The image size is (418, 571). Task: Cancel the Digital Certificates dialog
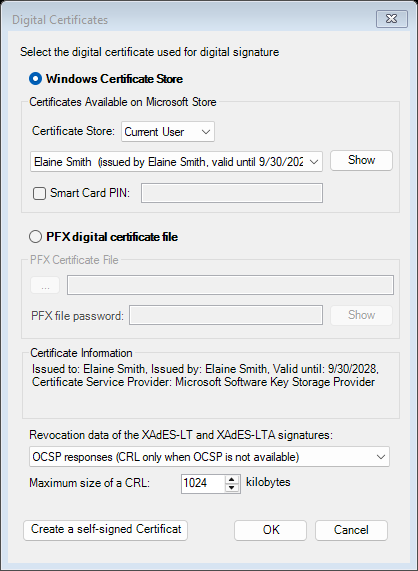pos(351,530)
